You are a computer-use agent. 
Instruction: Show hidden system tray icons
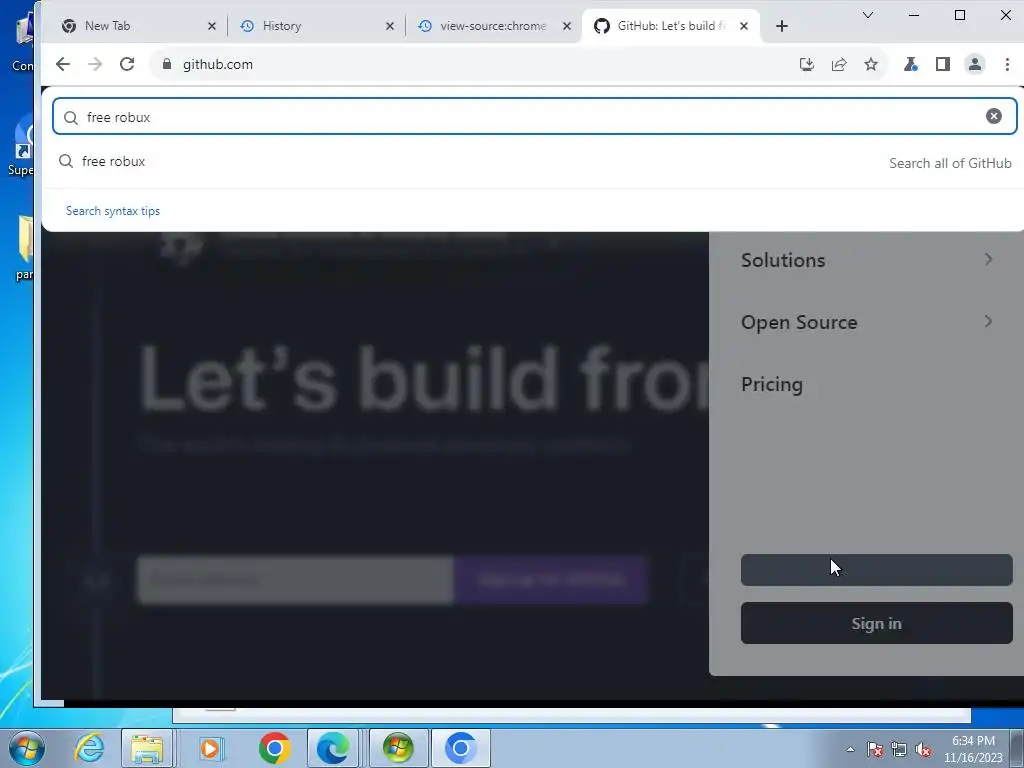click(850, 749)
